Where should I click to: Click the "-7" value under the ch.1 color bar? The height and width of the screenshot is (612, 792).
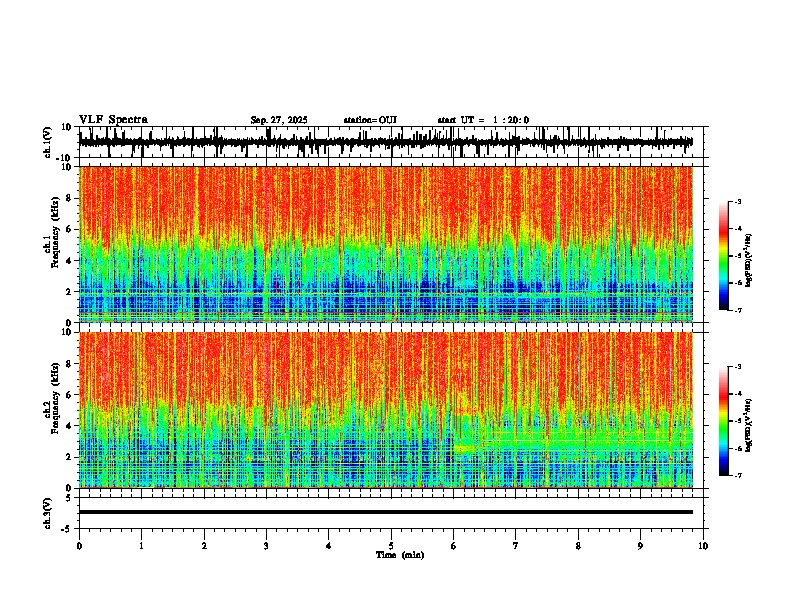point(737,310)
